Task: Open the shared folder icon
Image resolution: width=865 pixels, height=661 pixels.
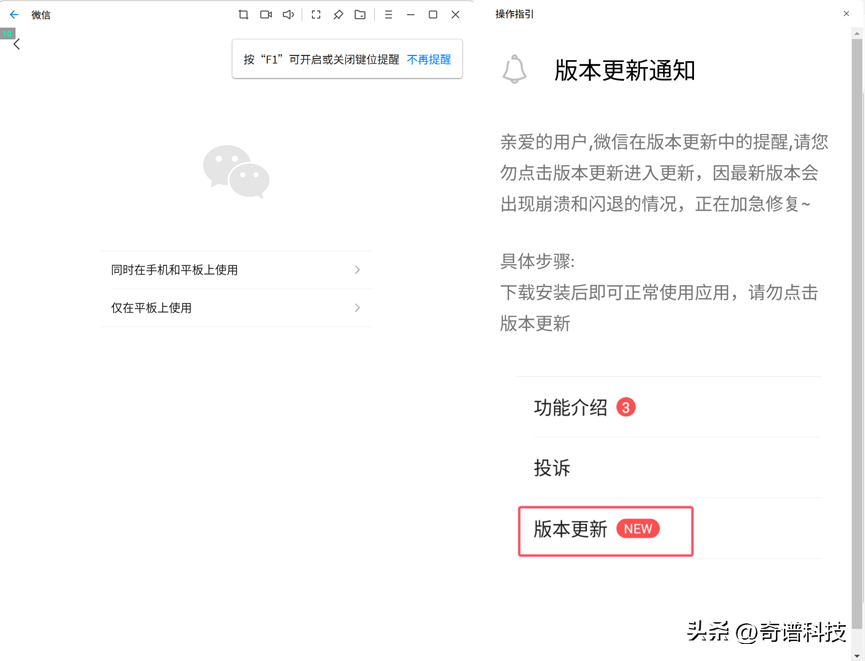Action: coord(360,15)
